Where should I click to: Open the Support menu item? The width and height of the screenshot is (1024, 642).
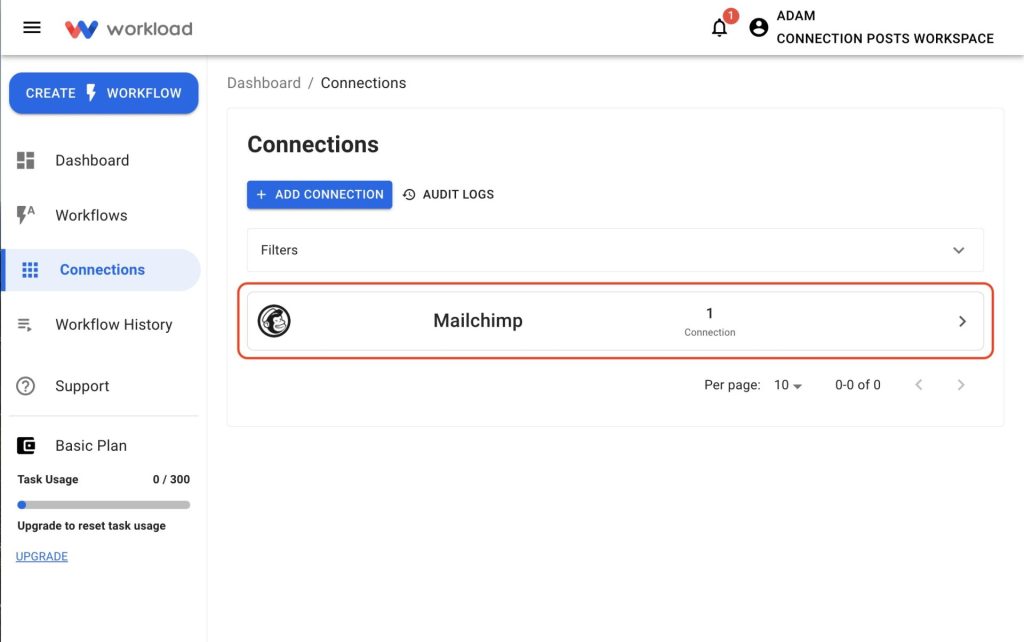(82, 386)
